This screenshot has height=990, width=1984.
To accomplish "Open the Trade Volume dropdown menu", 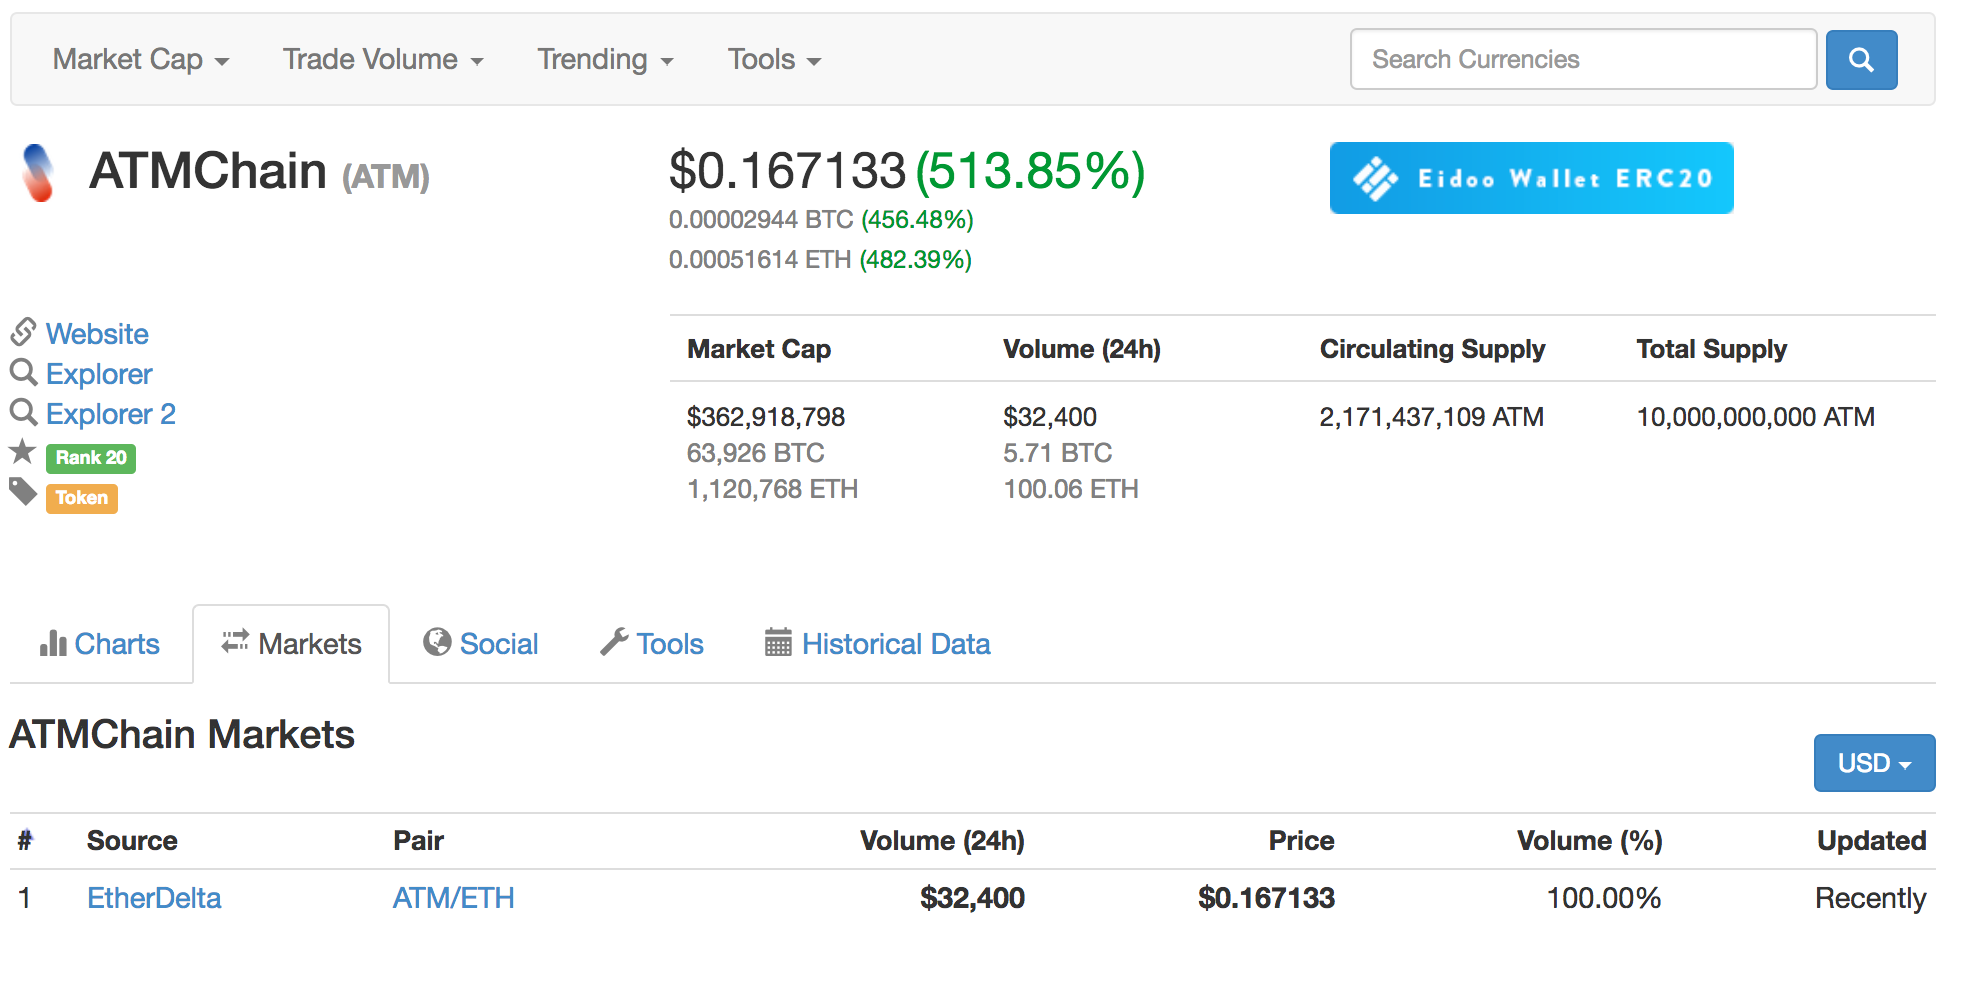I will (x=383, y=60).
